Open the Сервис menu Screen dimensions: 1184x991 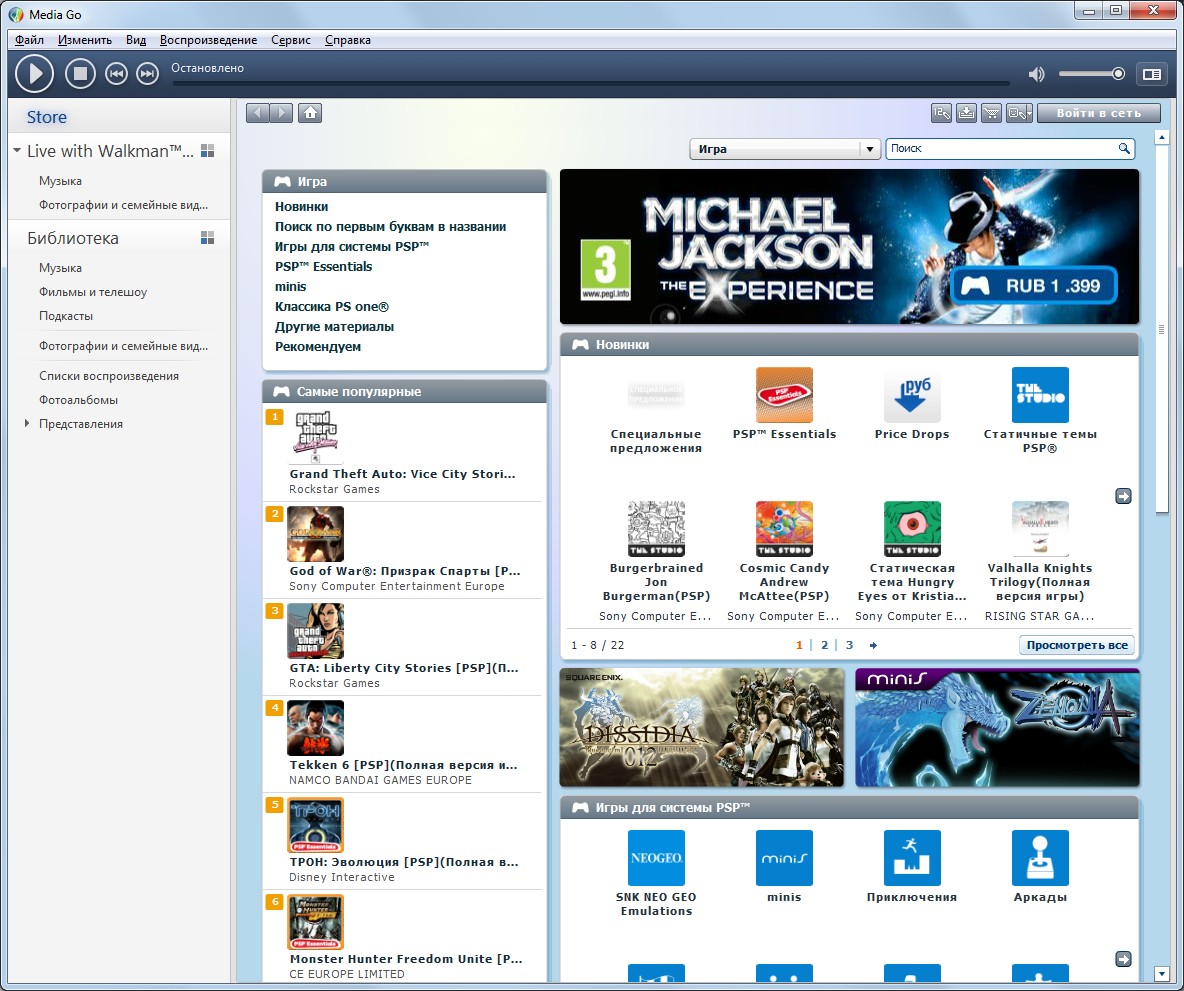(x=291, y=40)
